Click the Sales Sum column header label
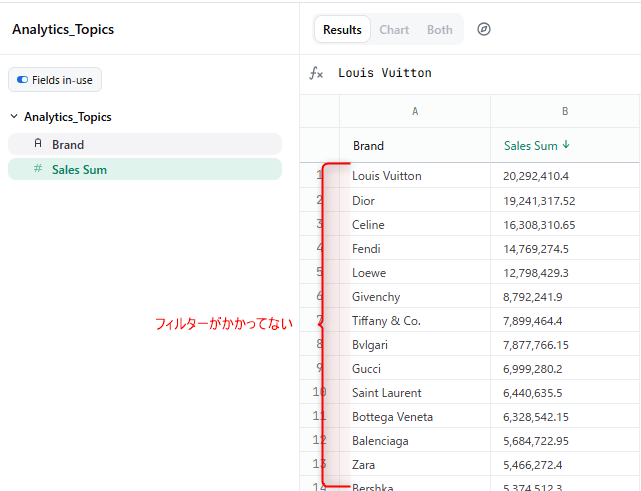The height and width of the screenshot is (491, 641). point(531,146)
